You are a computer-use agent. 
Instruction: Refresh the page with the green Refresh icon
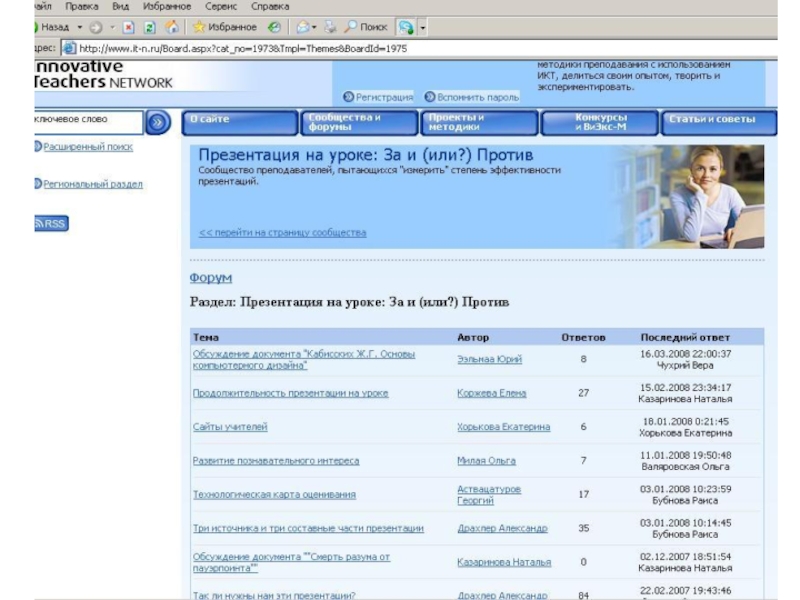coord(149,27)
